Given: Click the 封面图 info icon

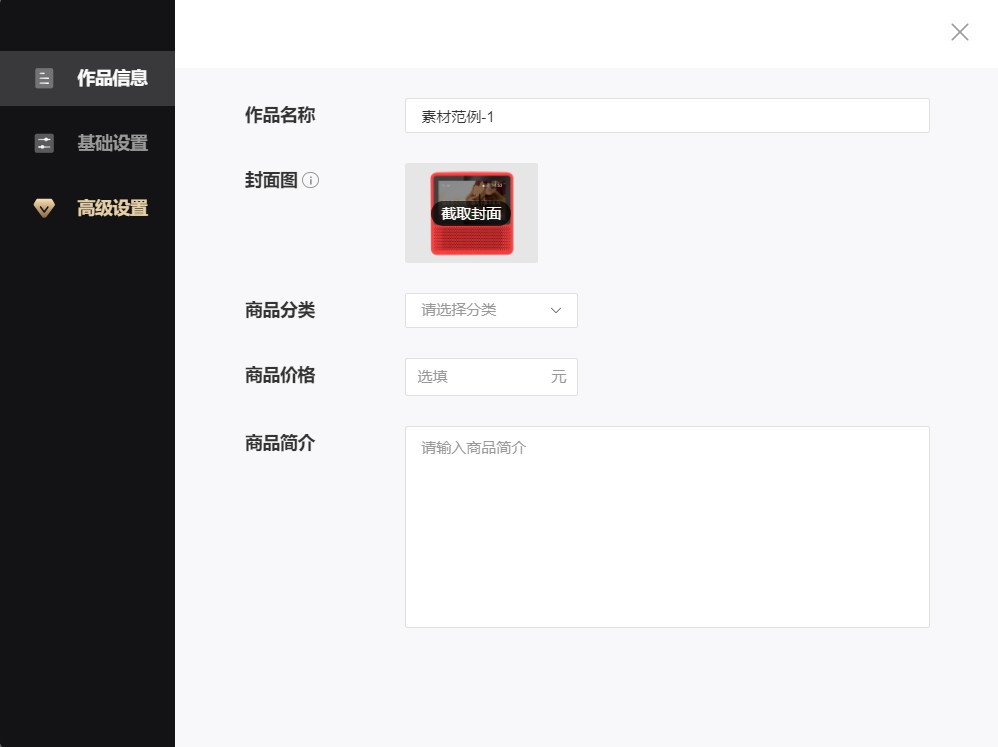Looking at the screenshot, I should tap(311, 180).
